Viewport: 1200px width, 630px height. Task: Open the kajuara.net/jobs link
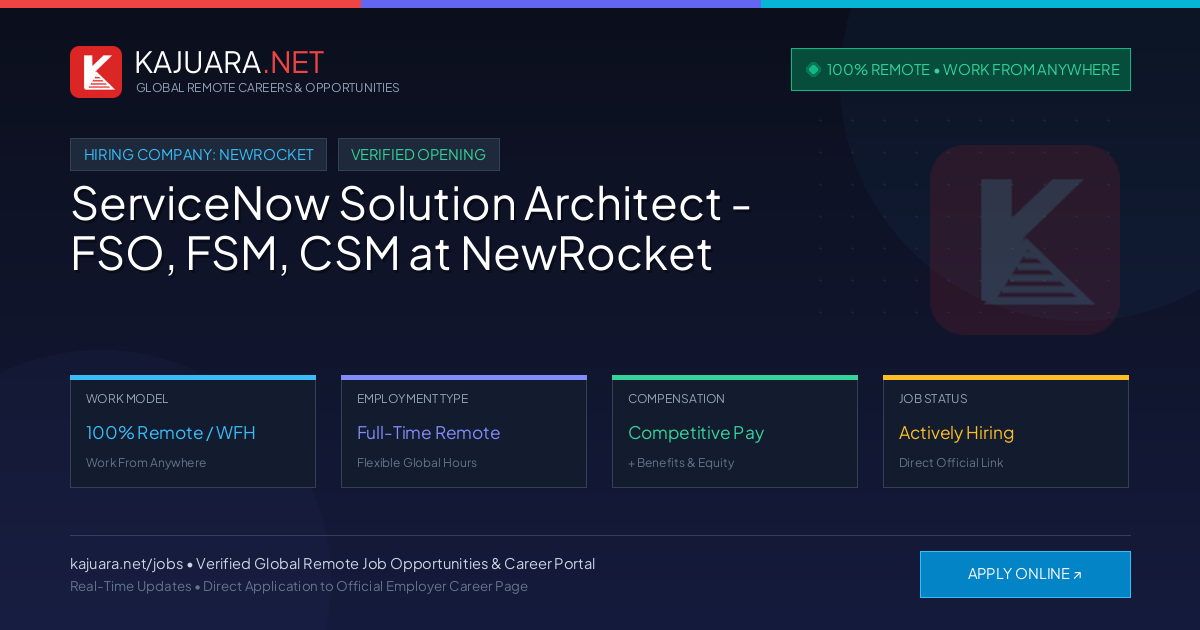[x=126, y=564]
